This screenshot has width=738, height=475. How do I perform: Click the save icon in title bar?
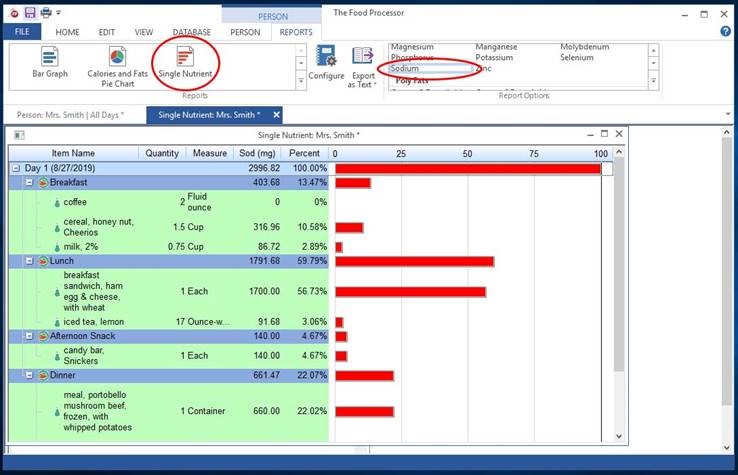(x=29, y=11)
